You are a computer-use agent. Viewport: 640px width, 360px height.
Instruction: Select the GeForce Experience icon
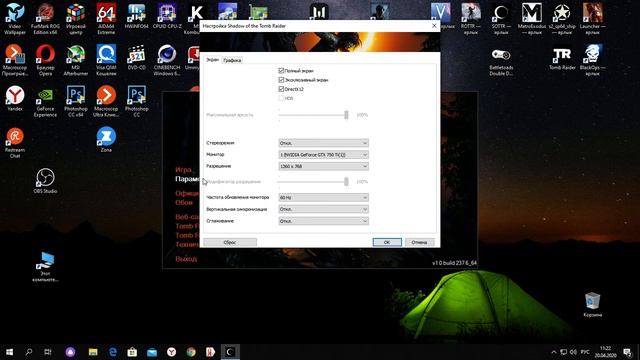[x=45, y=101]
